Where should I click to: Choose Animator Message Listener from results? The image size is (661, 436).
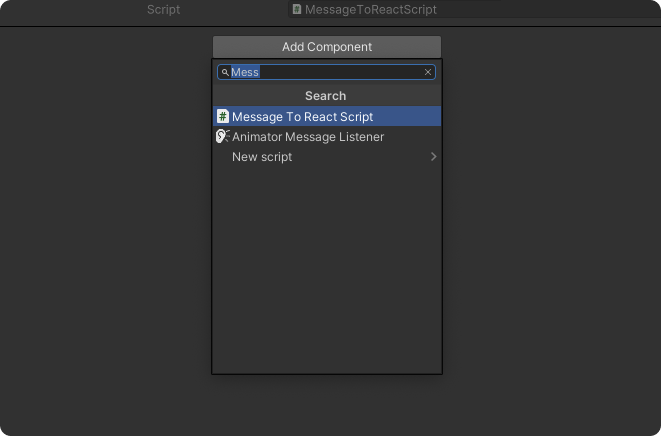pos(308,137)
